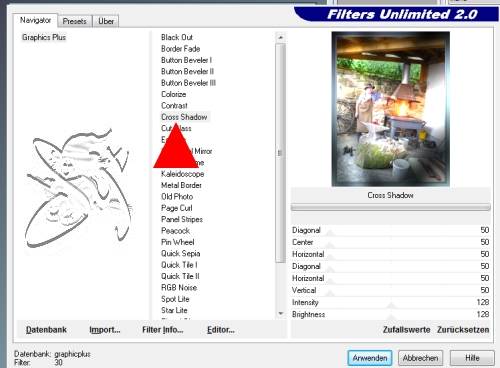Select RGB Noise filter
Image resolution: width=500 pixels, height=368 pixels.
[x=179, y=287]
